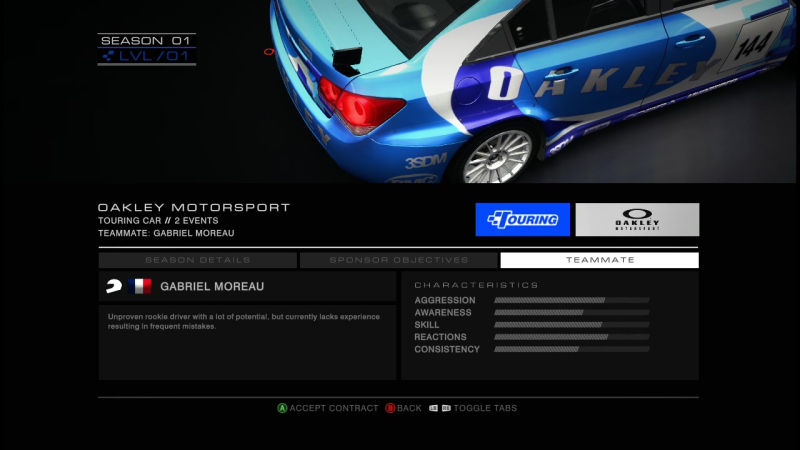Select the Teammate tab
Image resolution: width=800 pixels, height=450 pixels.
(x=599, y=260)
